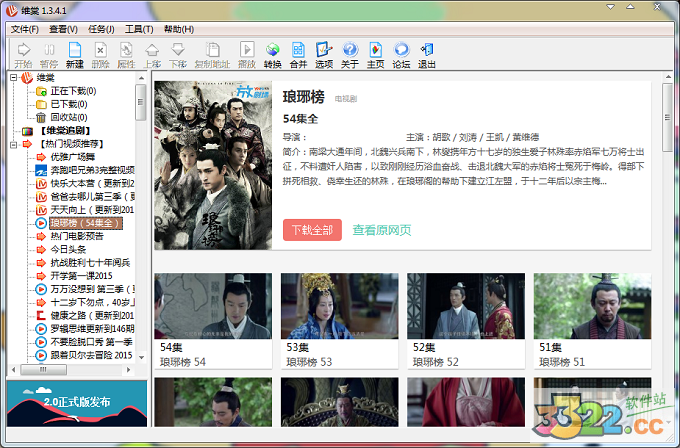This screenshot has height=448, width=680.
Task: Click the 下载全部 button
Action: coord(312,230)
